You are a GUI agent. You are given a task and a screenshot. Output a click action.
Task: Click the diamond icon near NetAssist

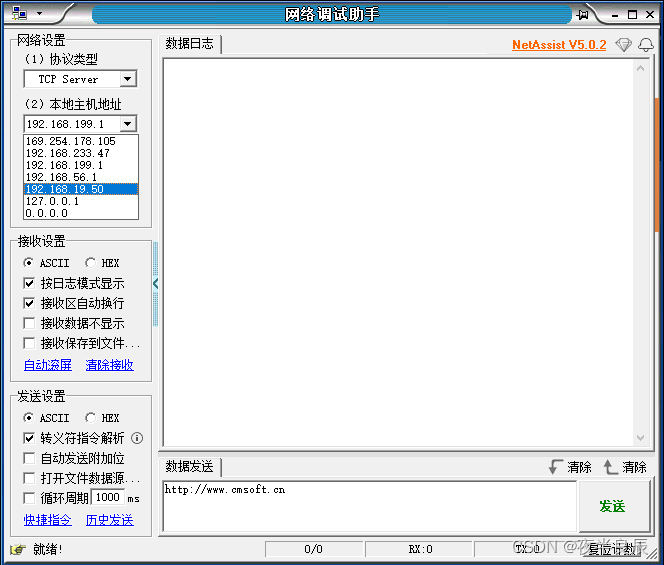[623, 44]
